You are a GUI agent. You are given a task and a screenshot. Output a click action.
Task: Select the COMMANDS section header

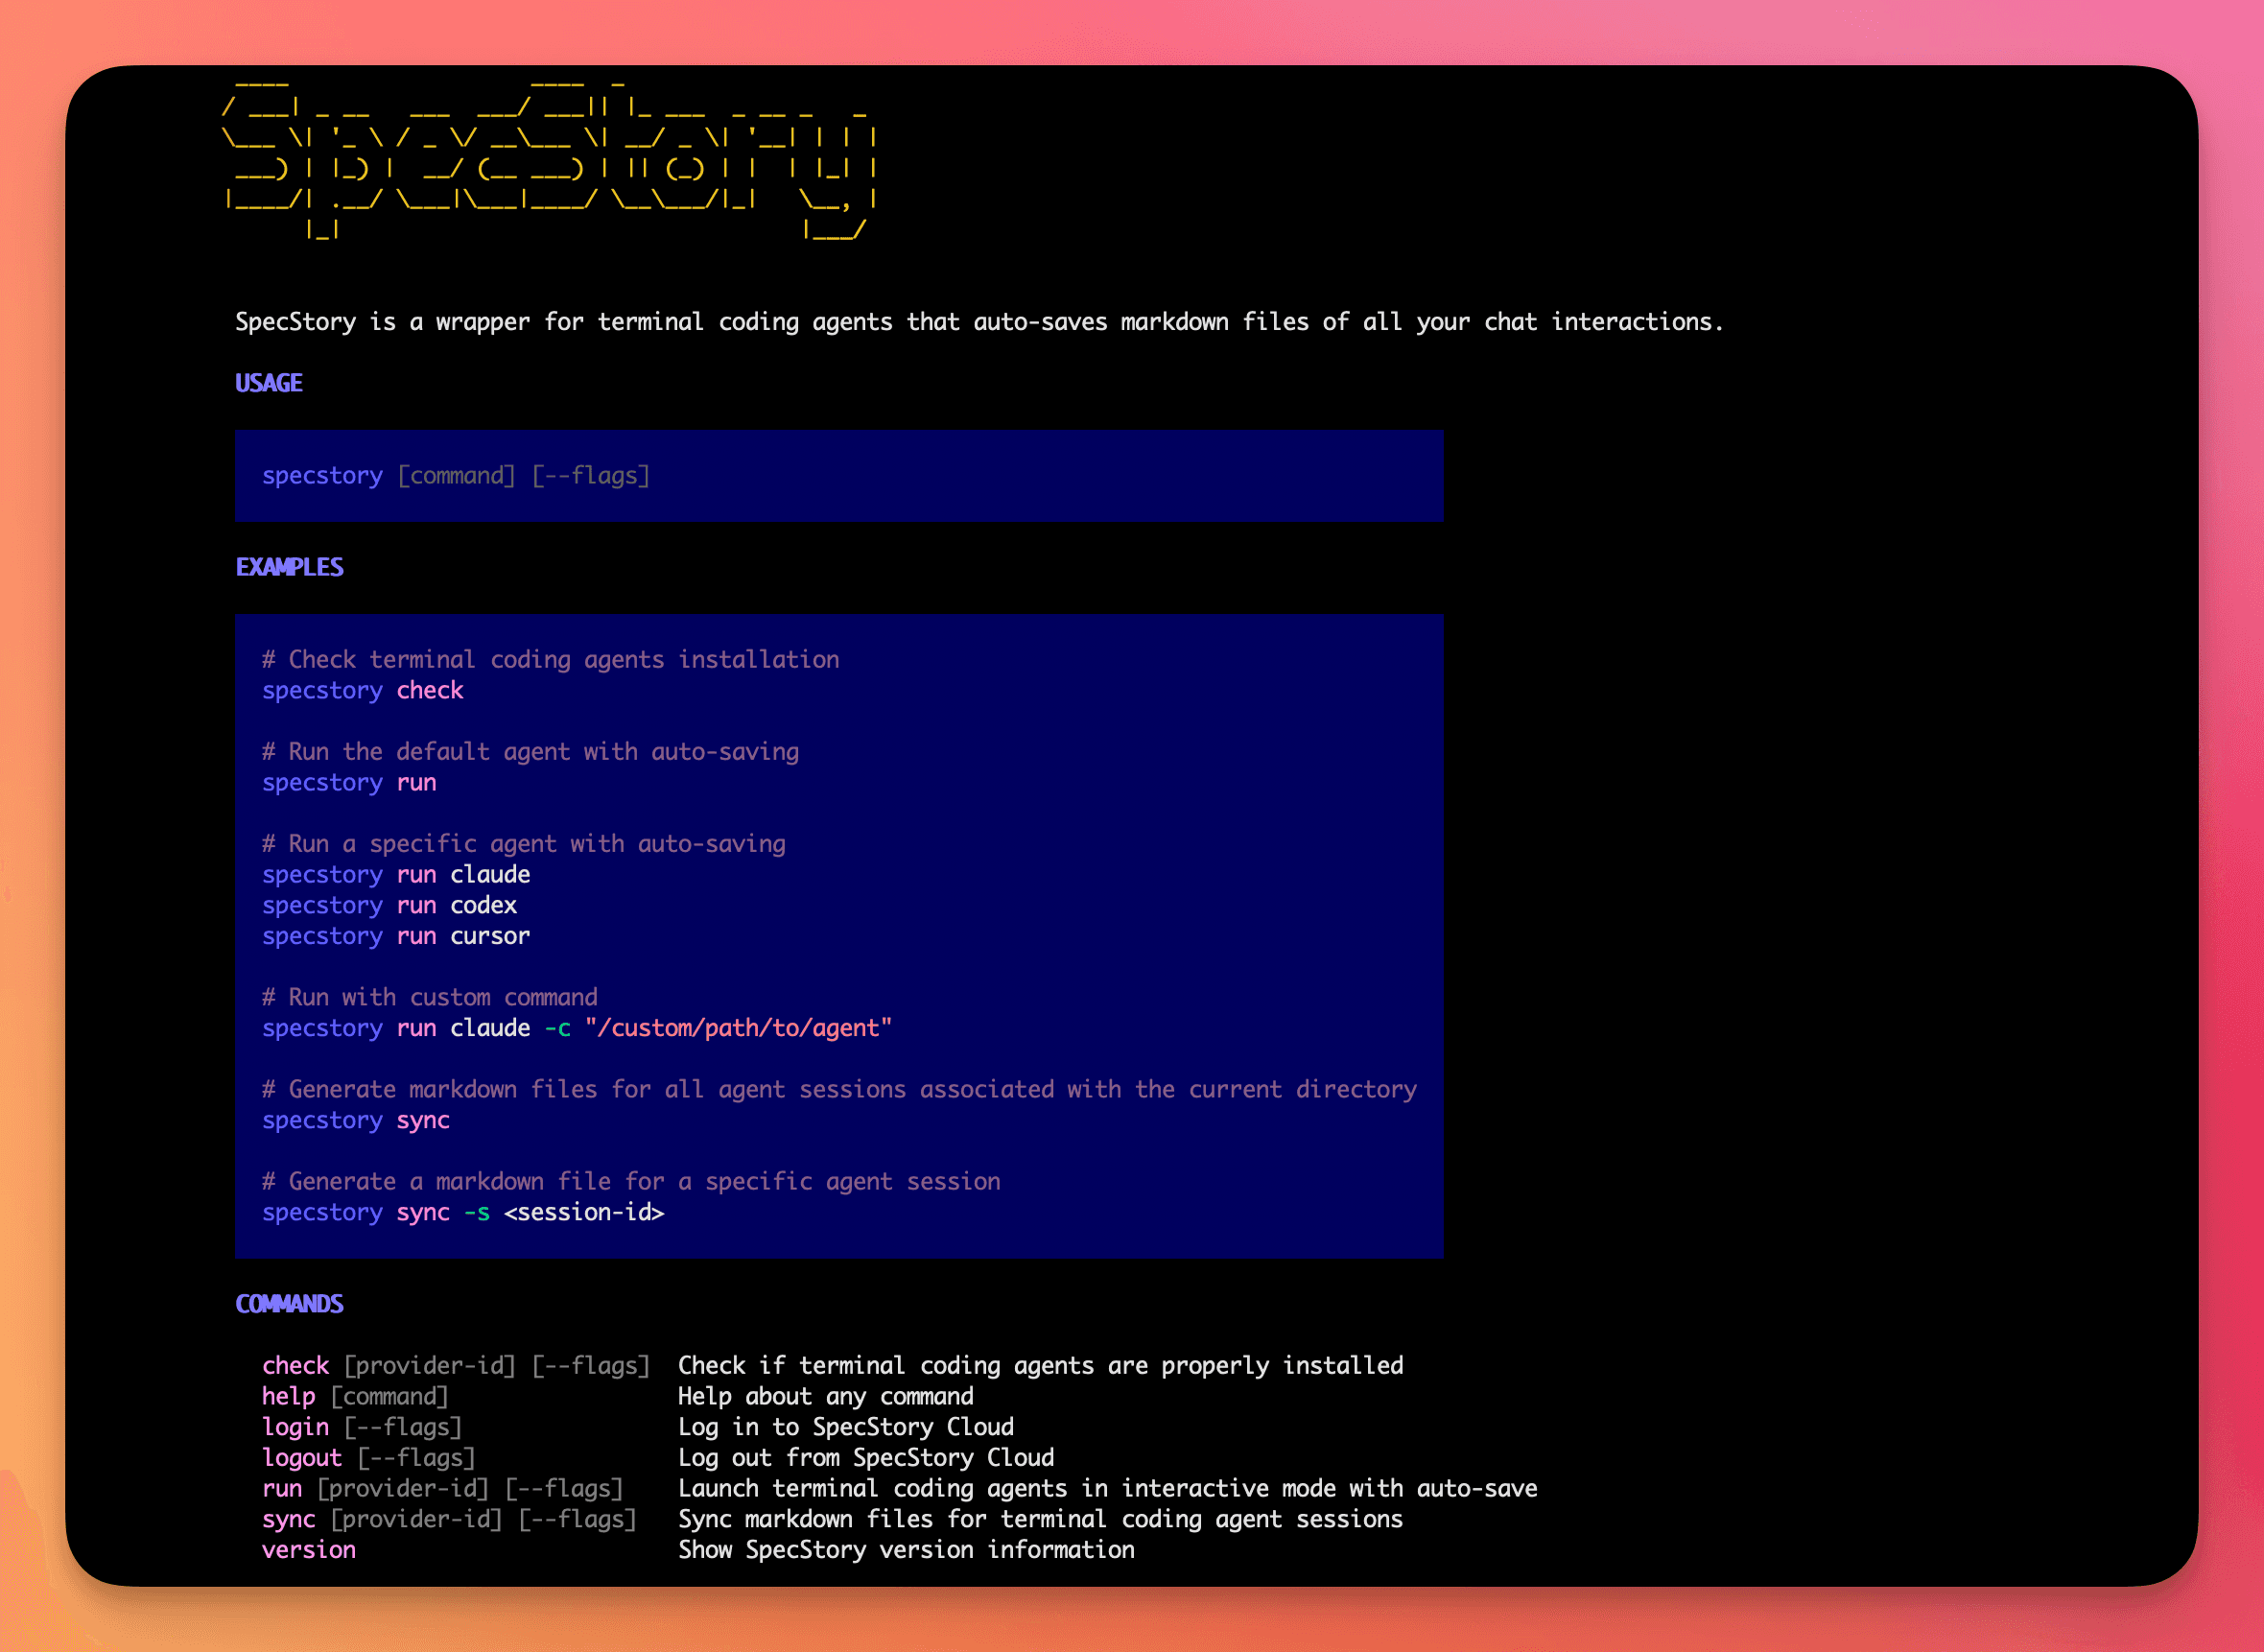pyautogui.click(x=289, y=1304)
